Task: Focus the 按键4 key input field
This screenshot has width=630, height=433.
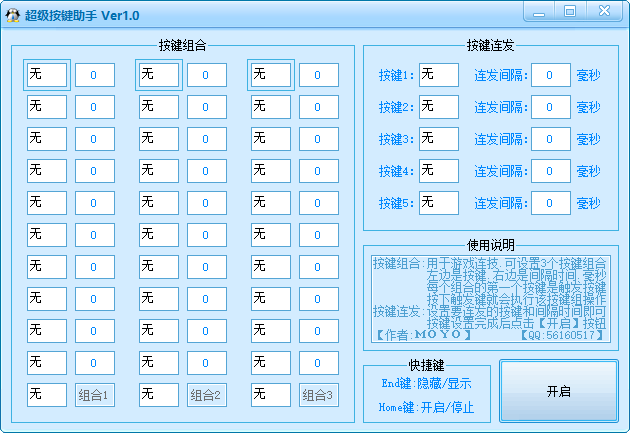Action: point(439,171)
